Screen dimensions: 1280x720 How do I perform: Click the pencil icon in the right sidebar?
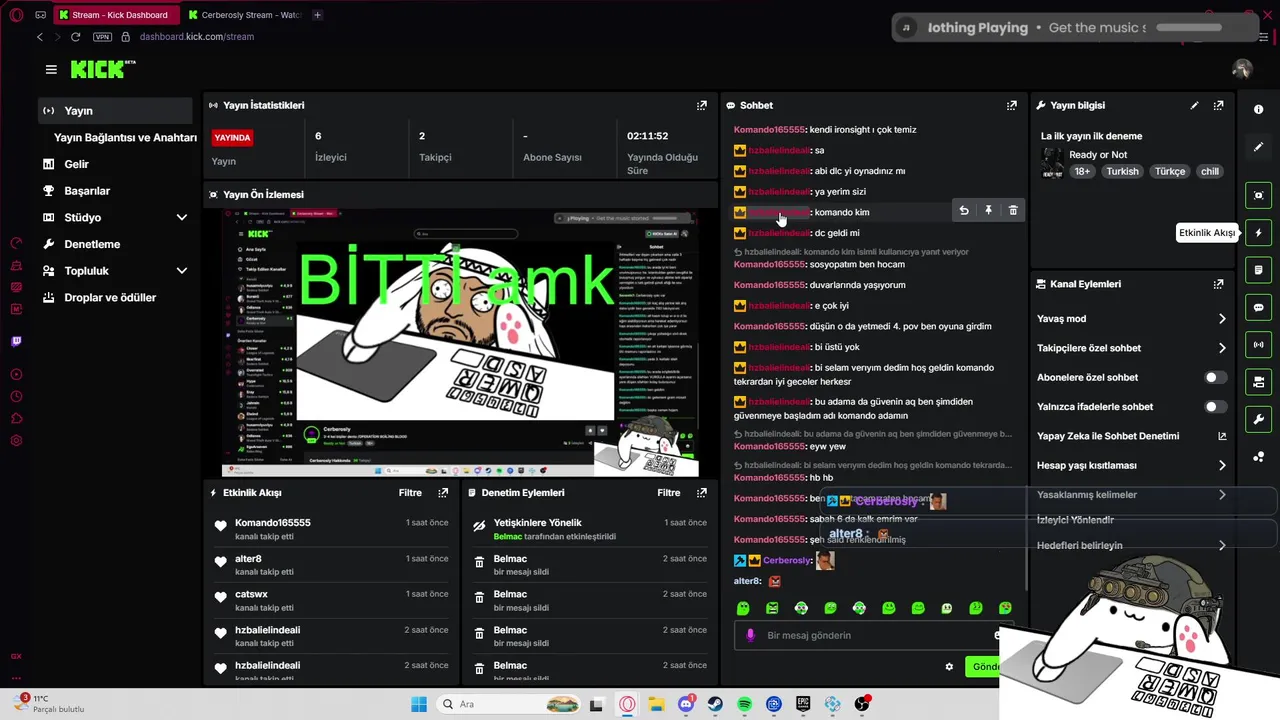click(x=1258, y=147)
